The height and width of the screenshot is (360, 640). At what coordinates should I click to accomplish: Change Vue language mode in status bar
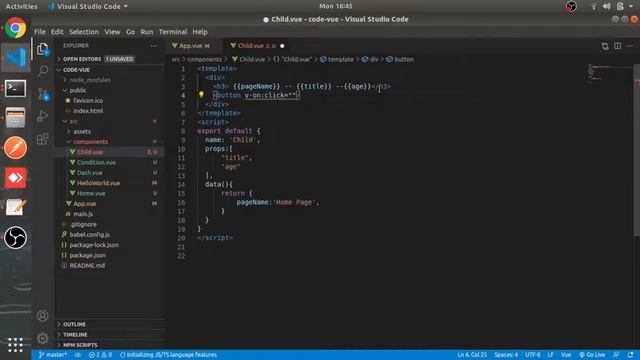pyautogui.click(x=566, y=355)
